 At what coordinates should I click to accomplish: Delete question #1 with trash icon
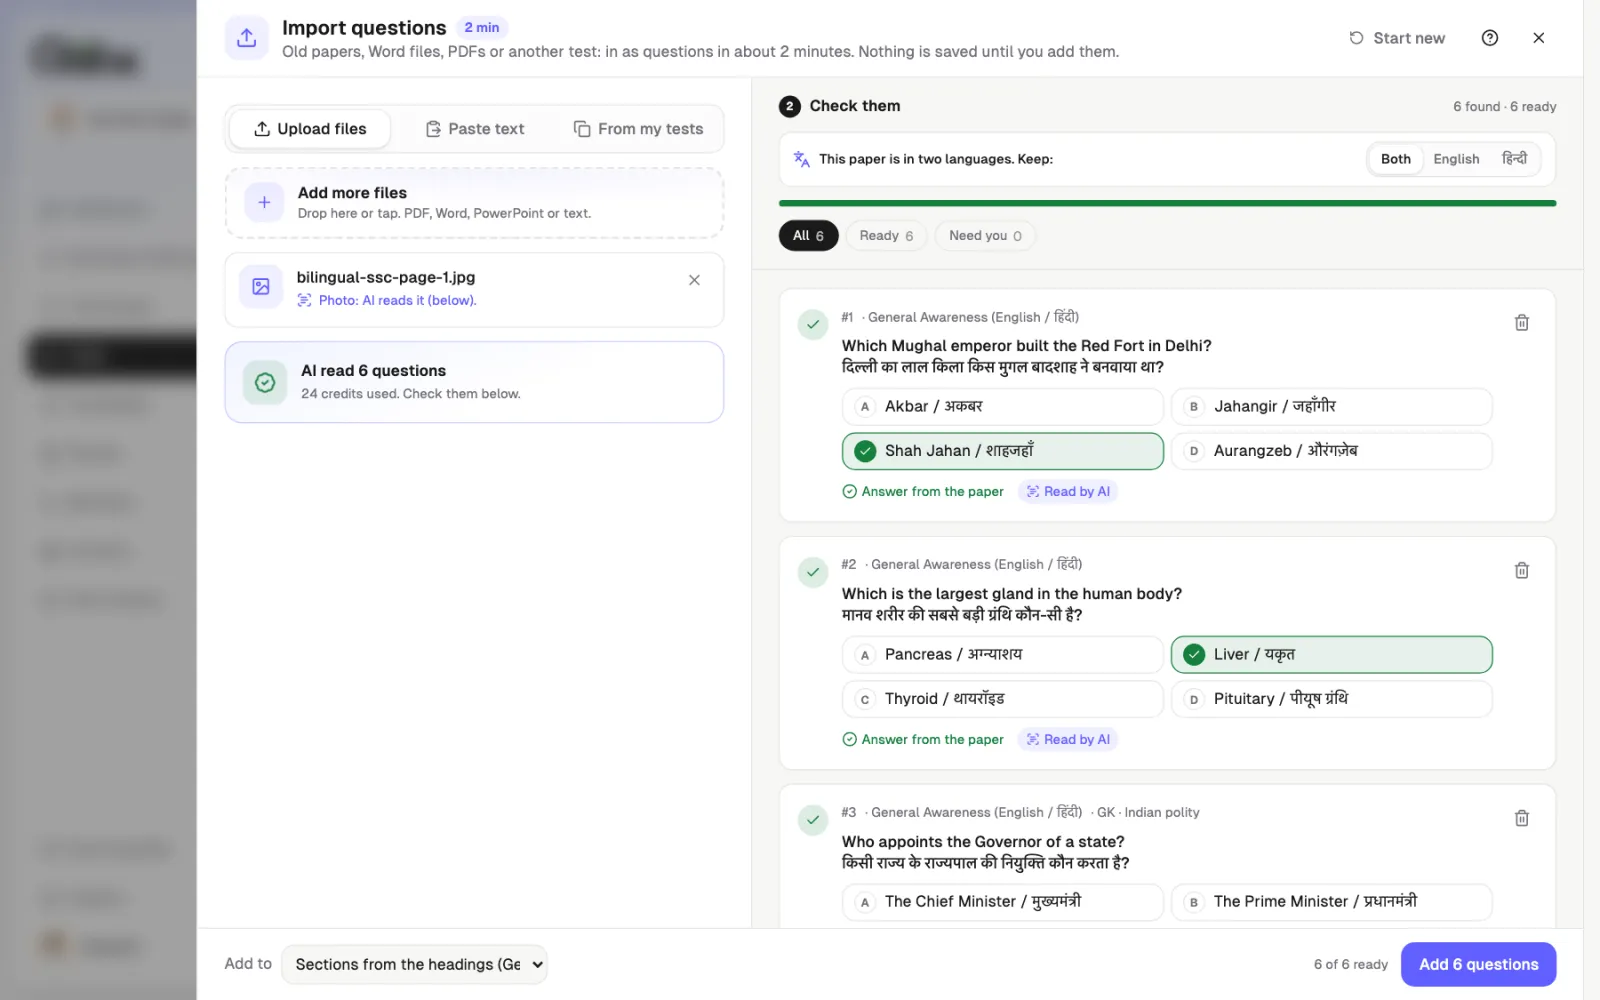pos(1522,323)
